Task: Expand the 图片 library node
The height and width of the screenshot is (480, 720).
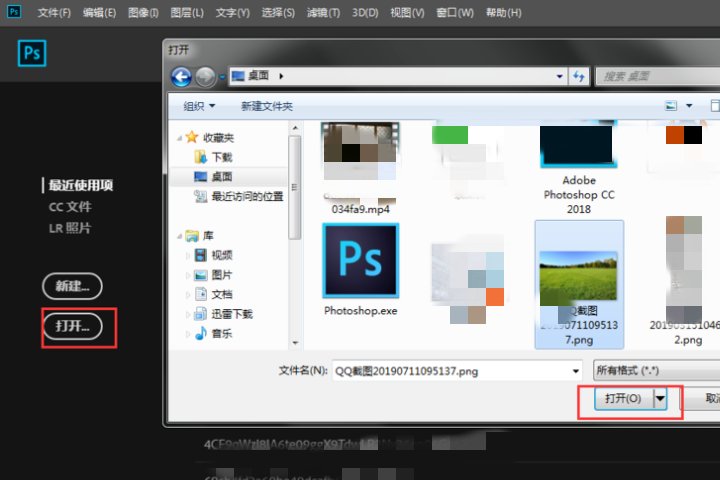Action: pyautogui.click(x=188, y=275)
